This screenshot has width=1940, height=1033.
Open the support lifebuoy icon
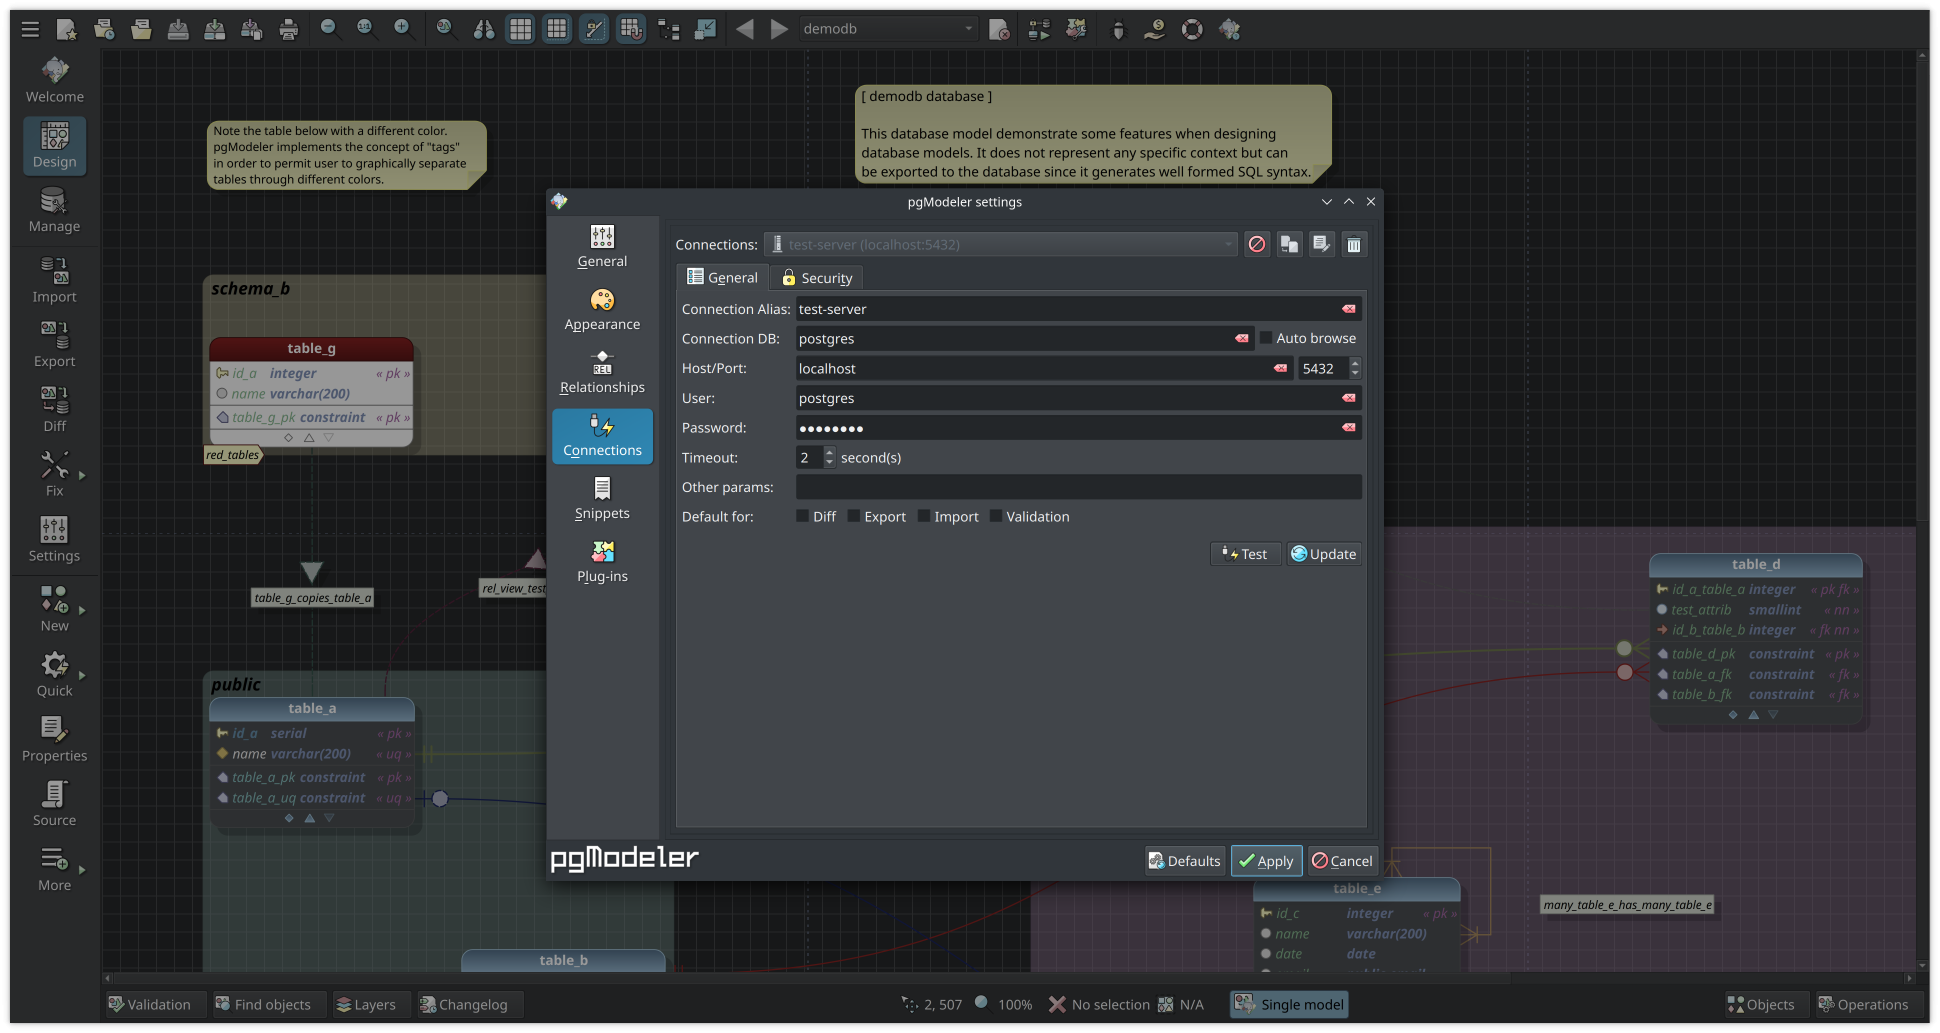coord(1192,29)
